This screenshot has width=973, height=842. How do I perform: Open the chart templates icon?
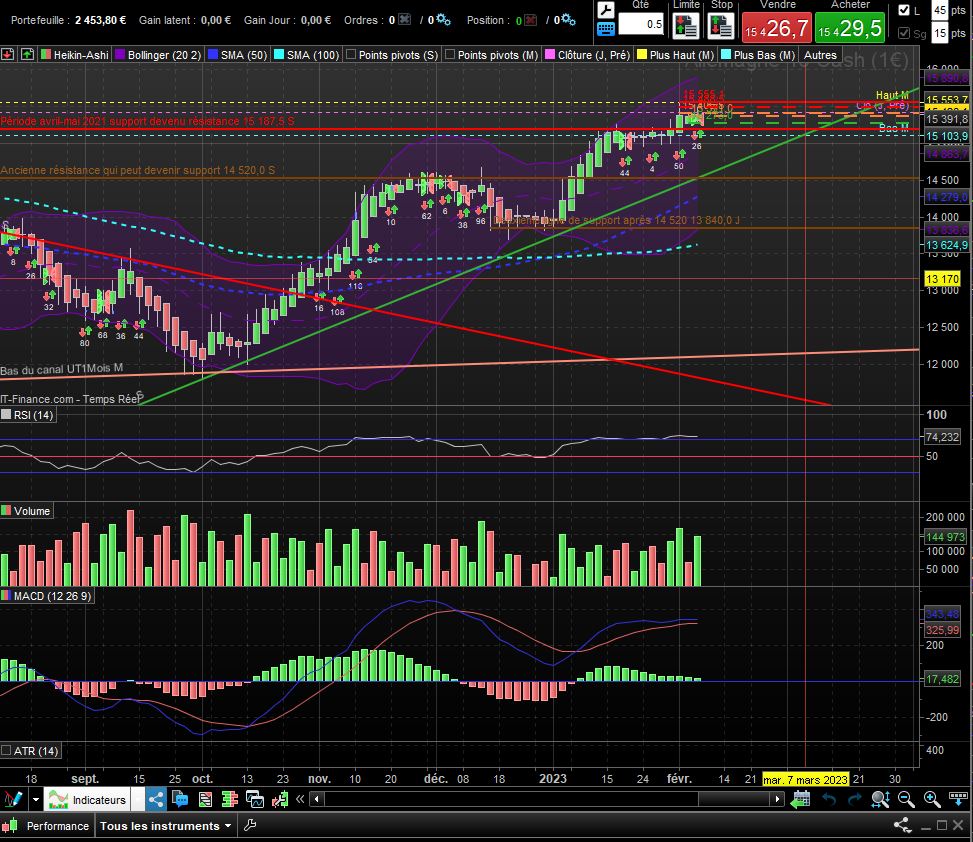(x=205, y=799)
